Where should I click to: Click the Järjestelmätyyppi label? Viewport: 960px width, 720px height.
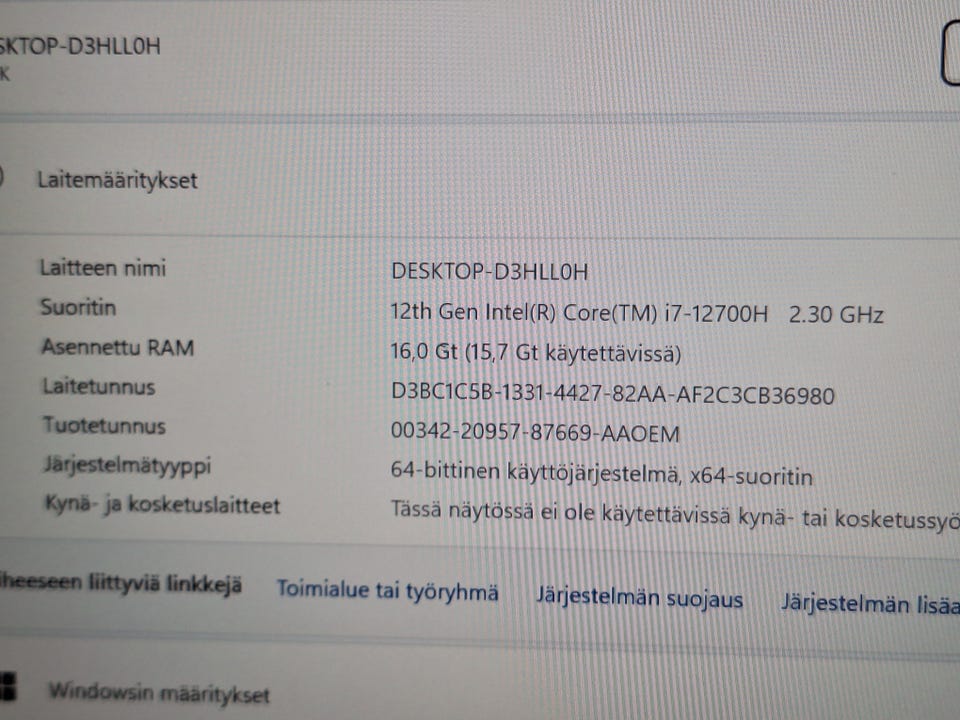pyautogui.click(x=127, y=465)
